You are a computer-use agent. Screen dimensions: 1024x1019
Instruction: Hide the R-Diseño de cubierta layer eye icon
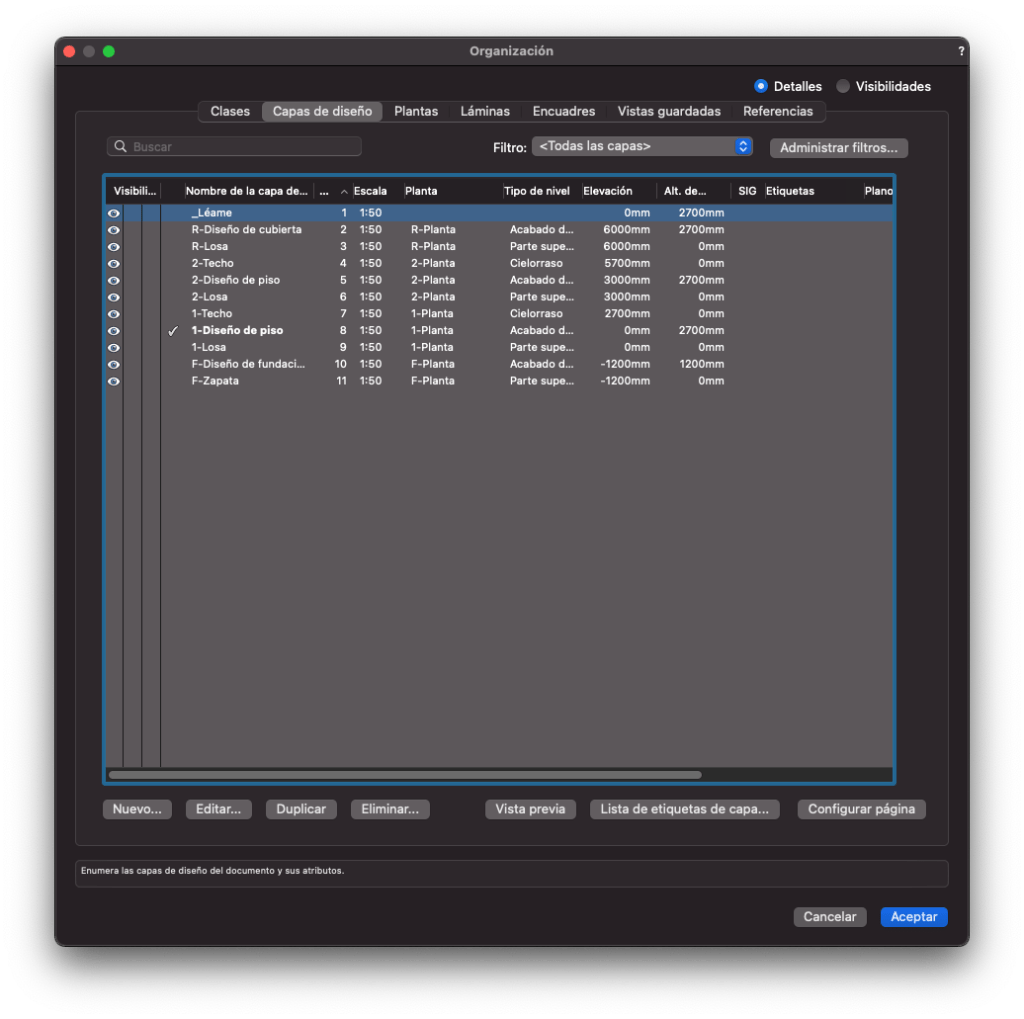click(114, 230)
